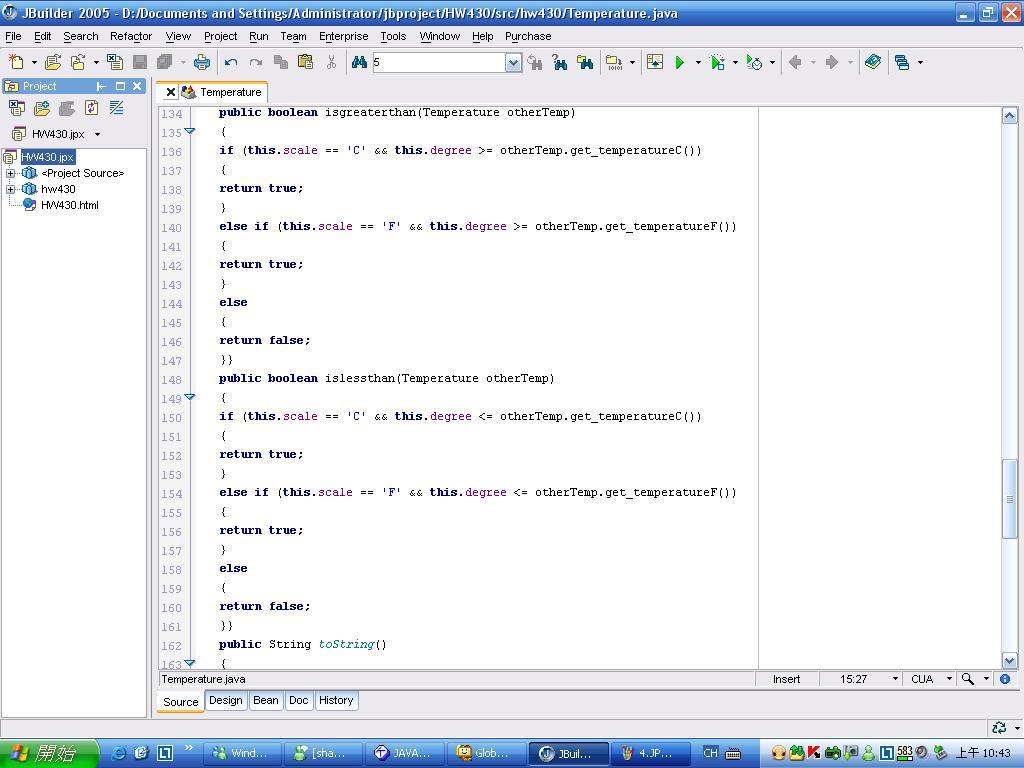
Task: Click the Redo arrow icon
Action: 255,62
